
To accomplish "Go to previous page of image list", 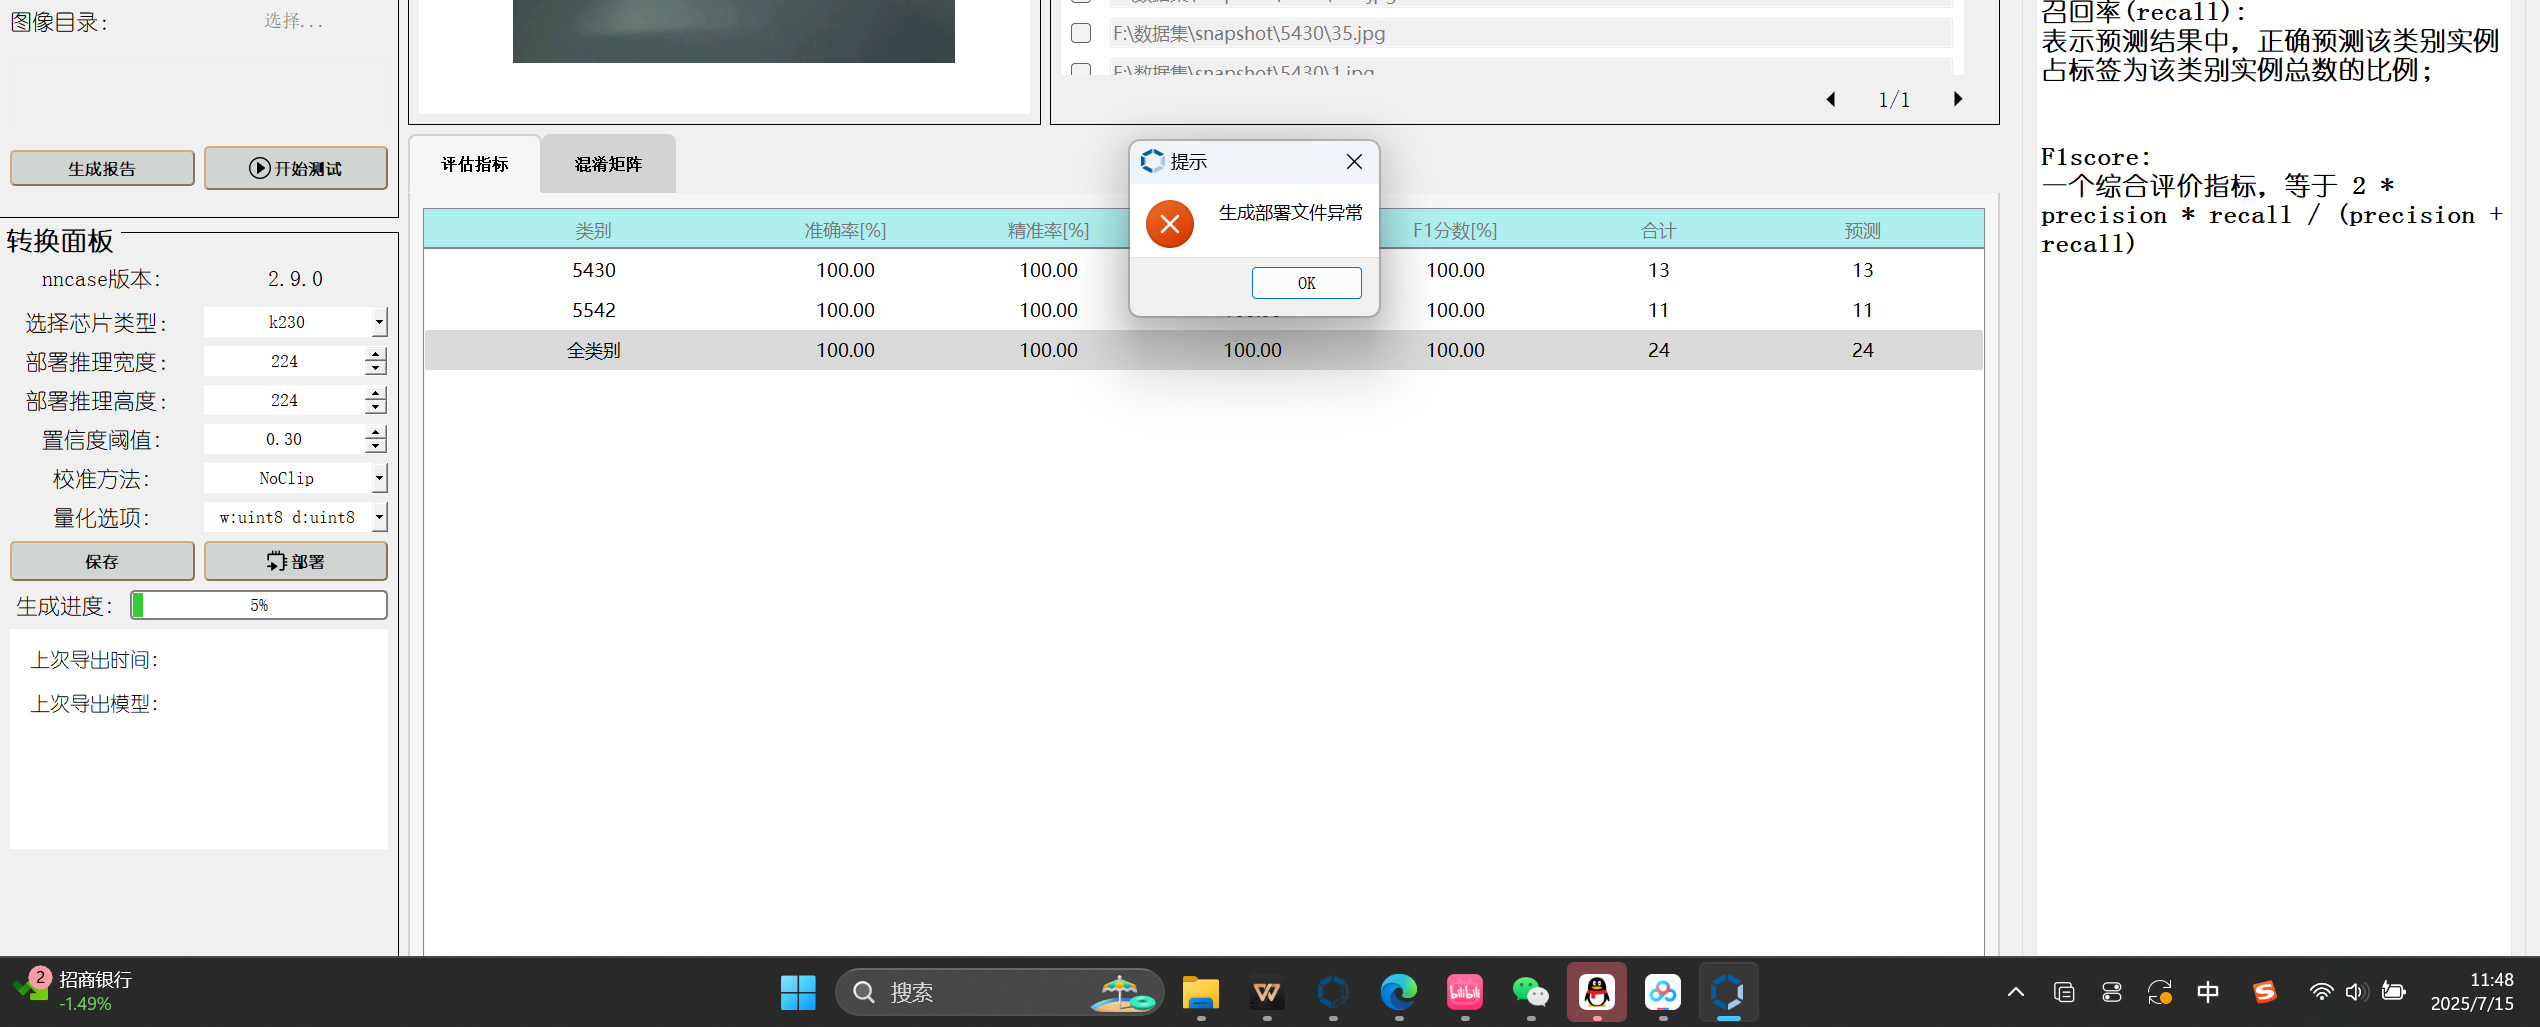I will (1831, 99).
